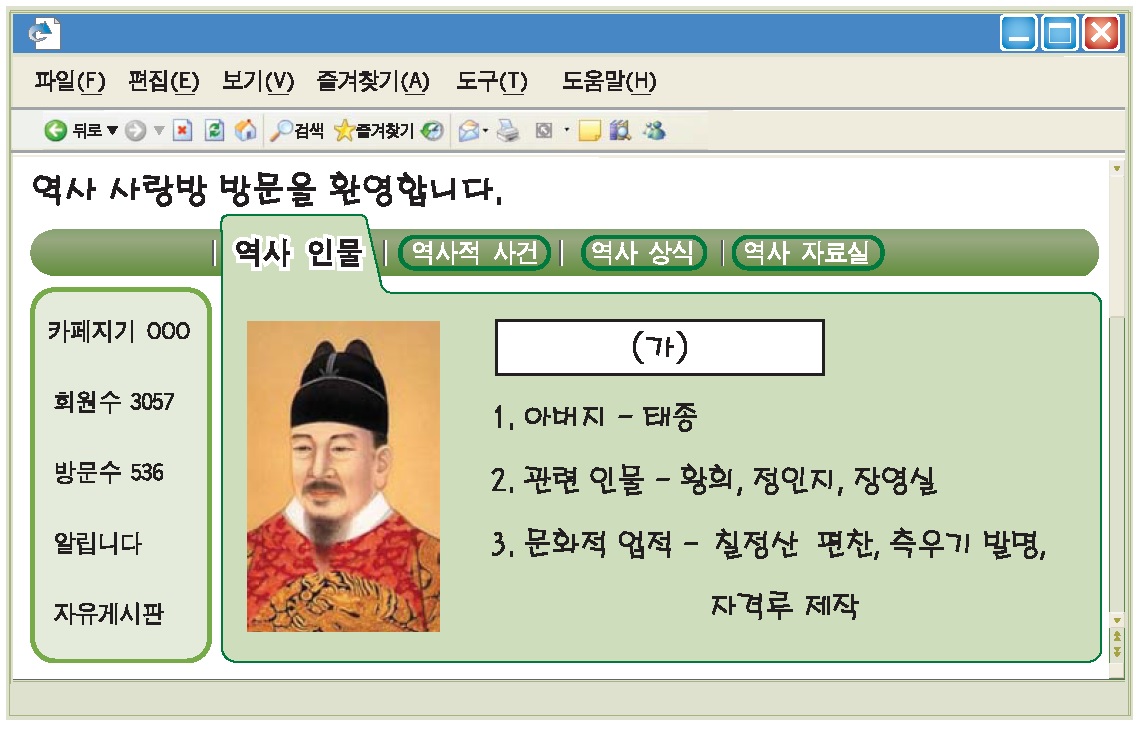Open the 자유게시판 link in sidebar
Image resolution: width=1138 pixels, height=730 pixels.
tap(108, 614)
